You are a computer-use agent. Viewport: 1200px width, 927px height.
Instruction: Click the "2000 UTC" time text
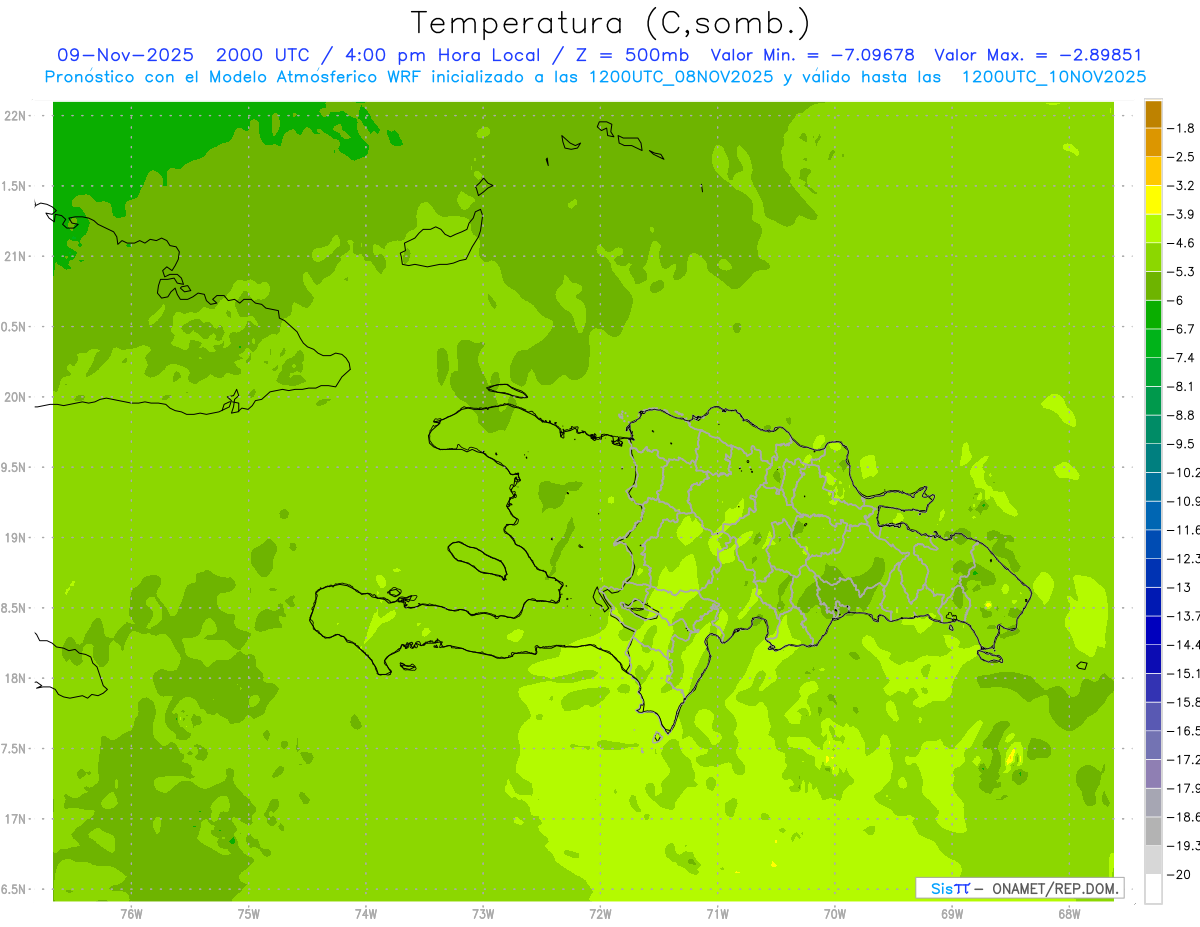pyautogui.click(x=263, y=55)
